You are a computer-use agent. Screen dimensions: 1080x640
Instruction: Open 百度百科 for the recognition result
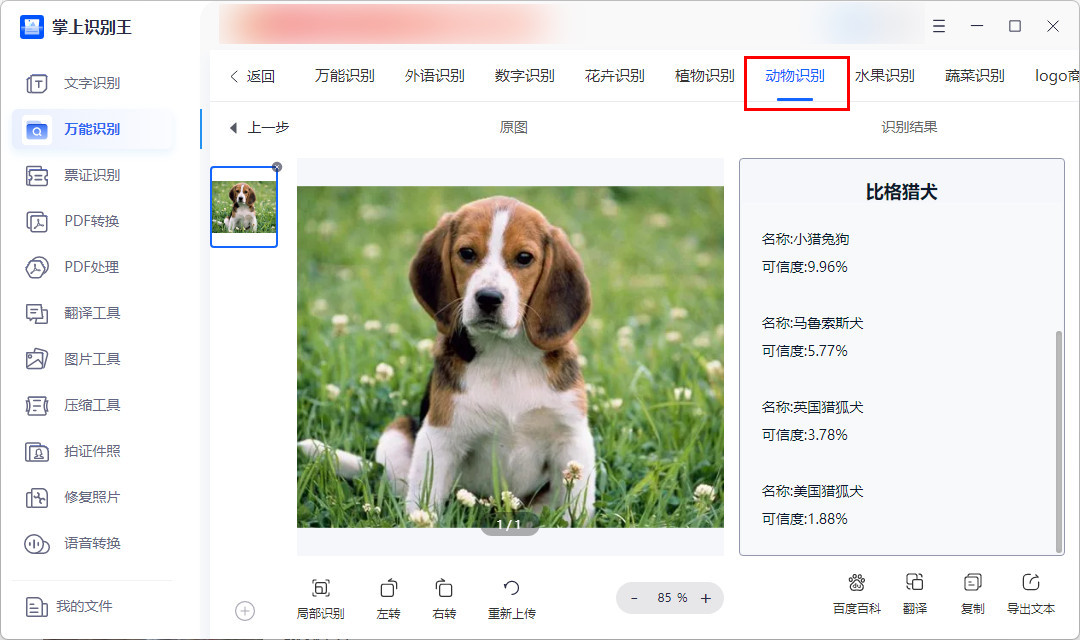[x=857, y=593]
